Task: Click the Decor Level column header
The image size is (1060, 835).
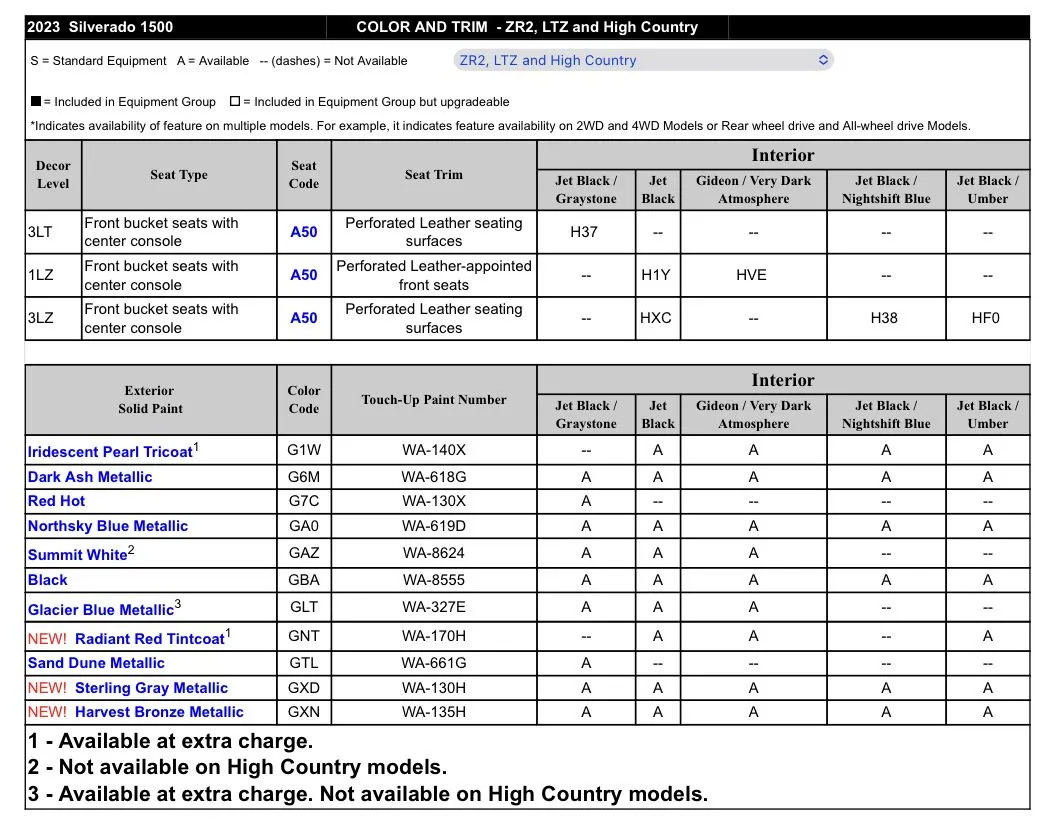Action: click(53, 174)
